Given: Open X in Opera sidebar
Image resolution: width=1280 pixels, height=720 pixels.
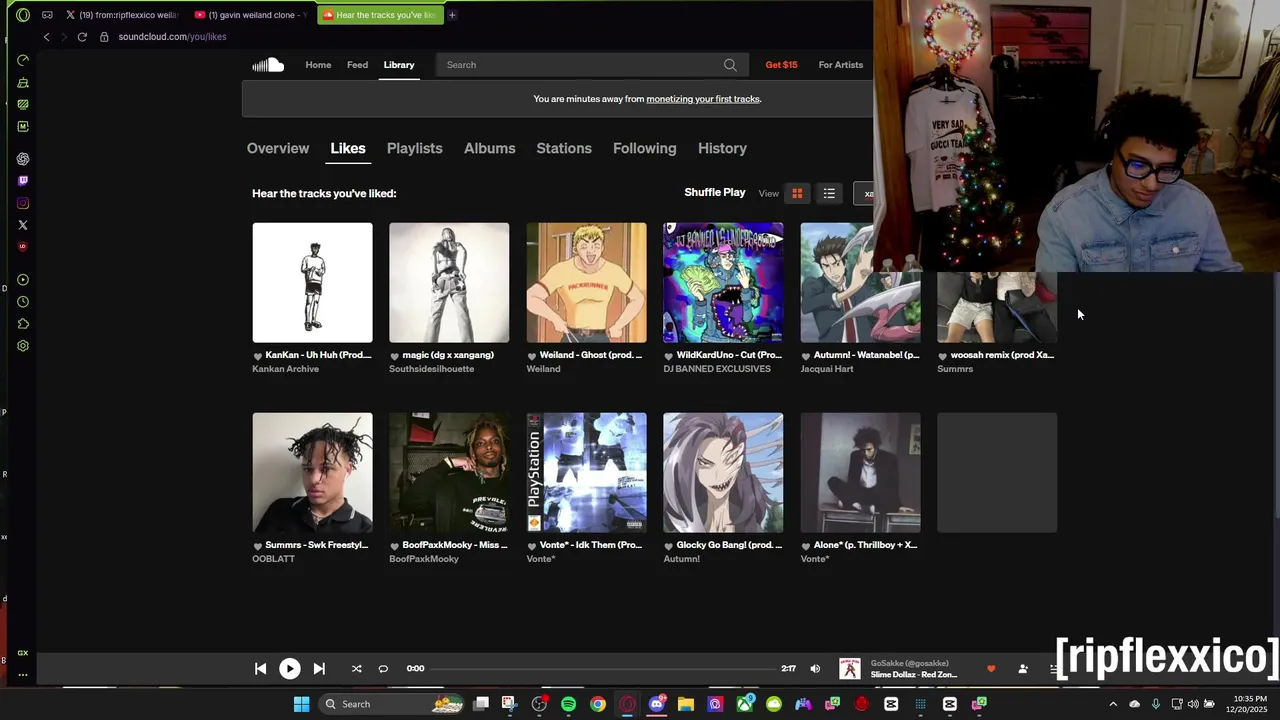Looking at the screenshot, I should point(23,225).
